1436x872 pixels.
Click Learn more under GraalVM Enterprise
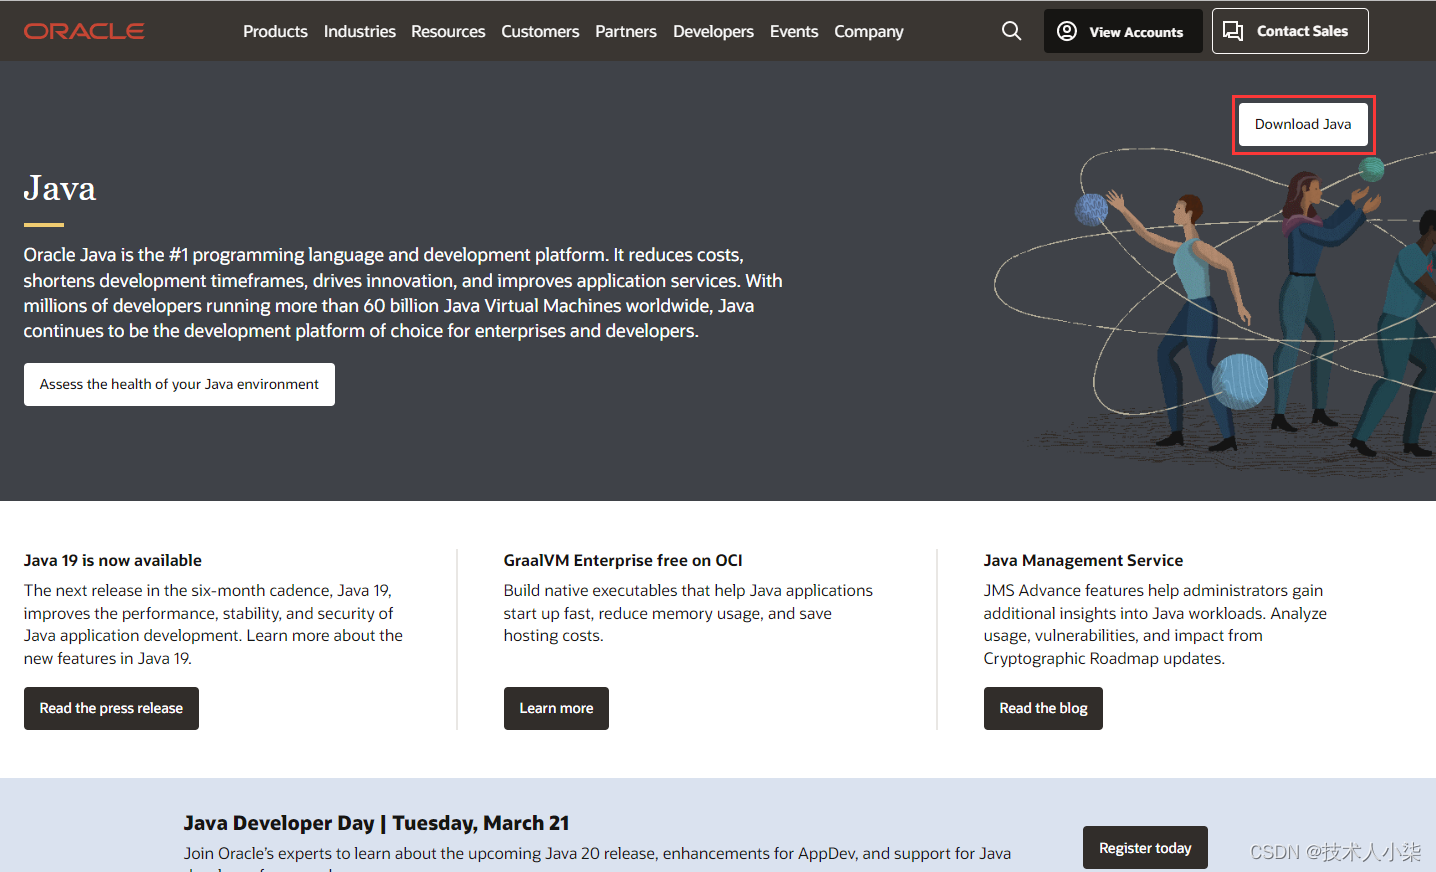pyautogui.click(x=556, y=708)
